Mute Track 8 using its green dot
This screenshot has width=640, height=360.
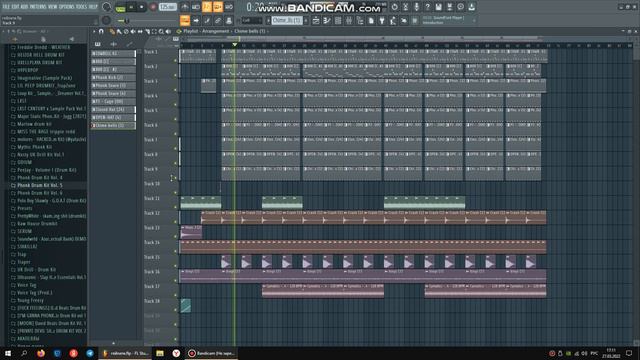click(176, 163)
